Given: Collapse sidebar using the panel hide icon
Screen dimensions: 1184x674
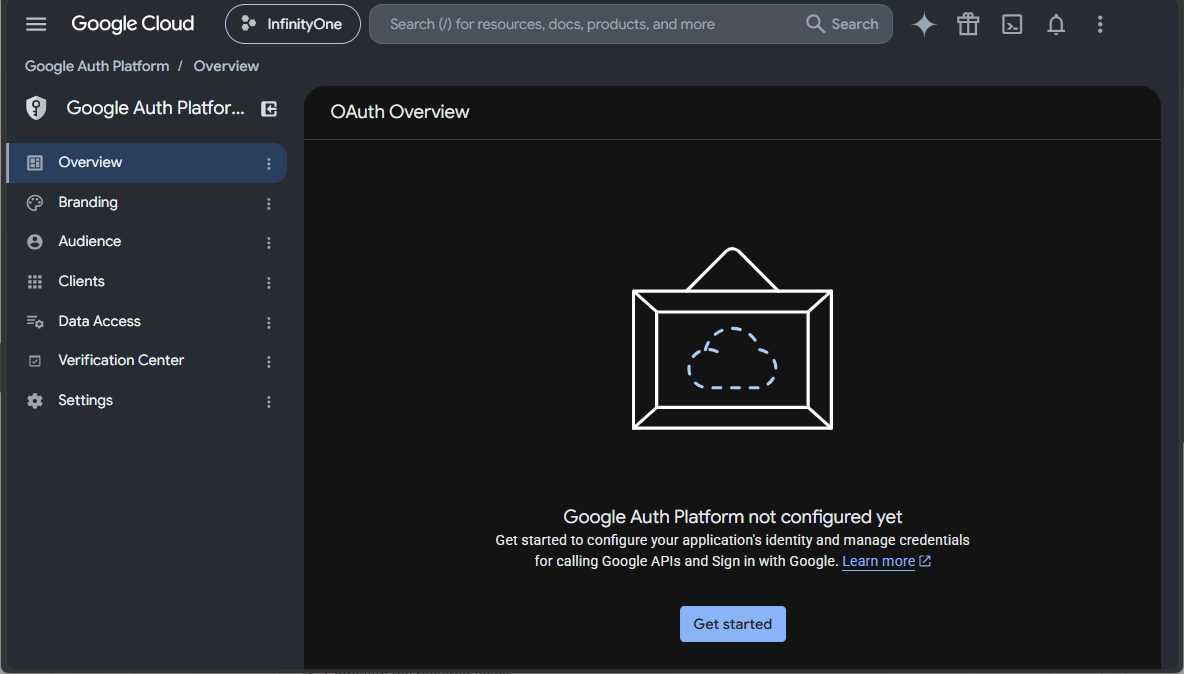Looking at the screenshot, I should (x=269, y=109).
